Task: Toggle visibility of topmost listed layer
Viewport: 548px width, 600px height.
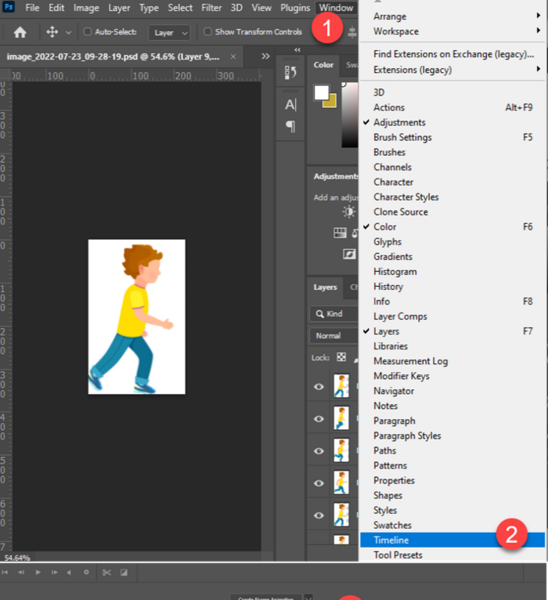Action: (319, 386)
